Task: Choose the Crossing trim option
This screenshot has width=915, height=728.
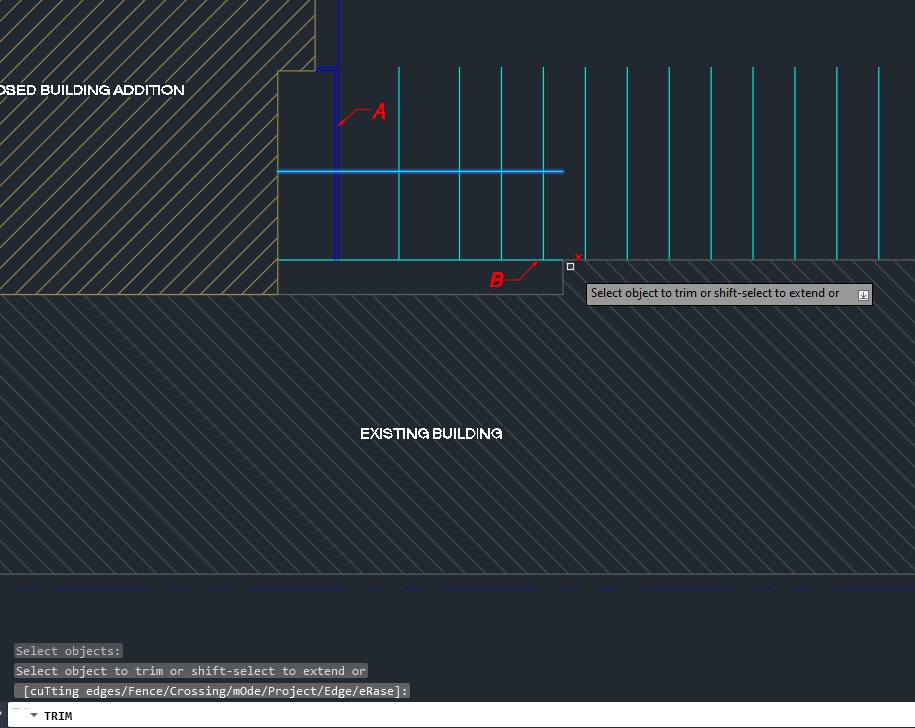Action: (x=199, y=690)
